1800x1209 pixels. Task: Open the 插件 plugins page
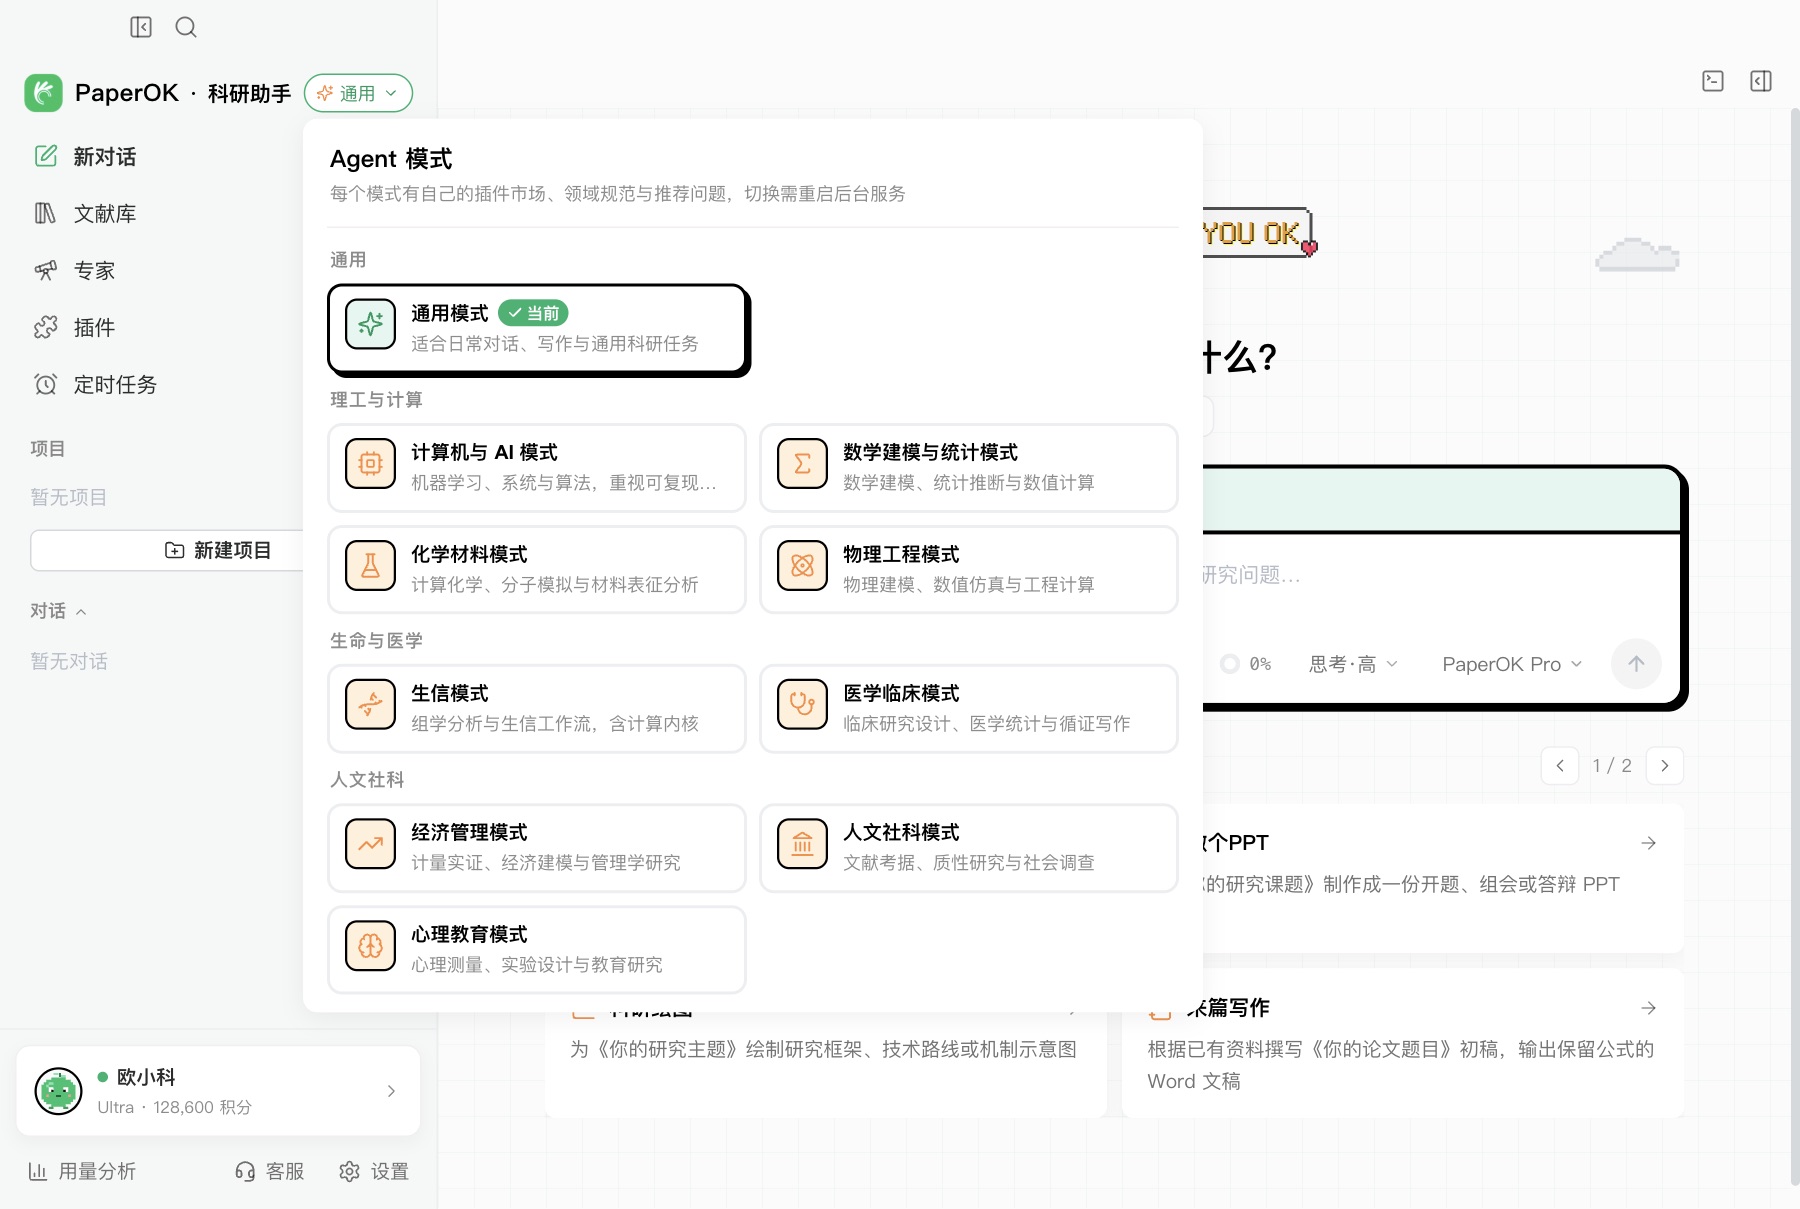(x=76, y=327)
